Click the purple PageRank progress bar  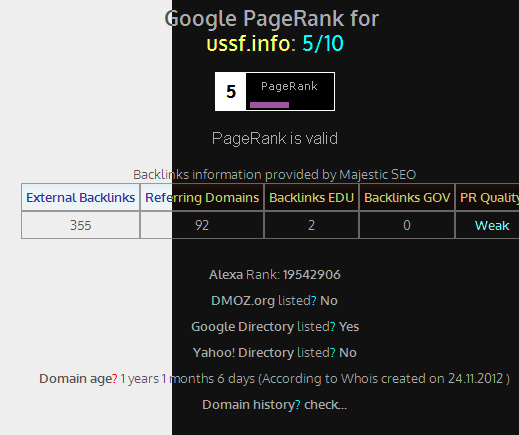click(x=269, y=105)
